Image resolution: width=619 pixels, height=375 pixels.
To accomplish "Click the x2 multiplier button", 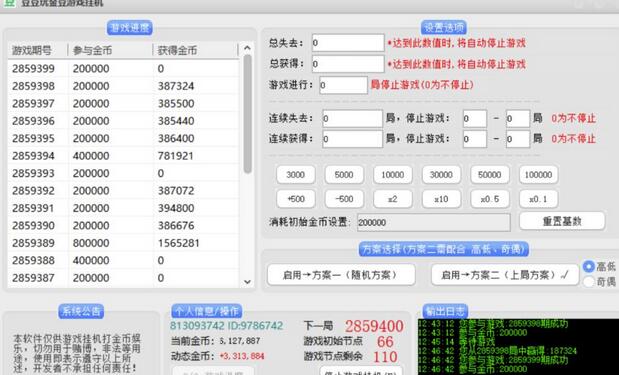I will (x=392, y=199).
